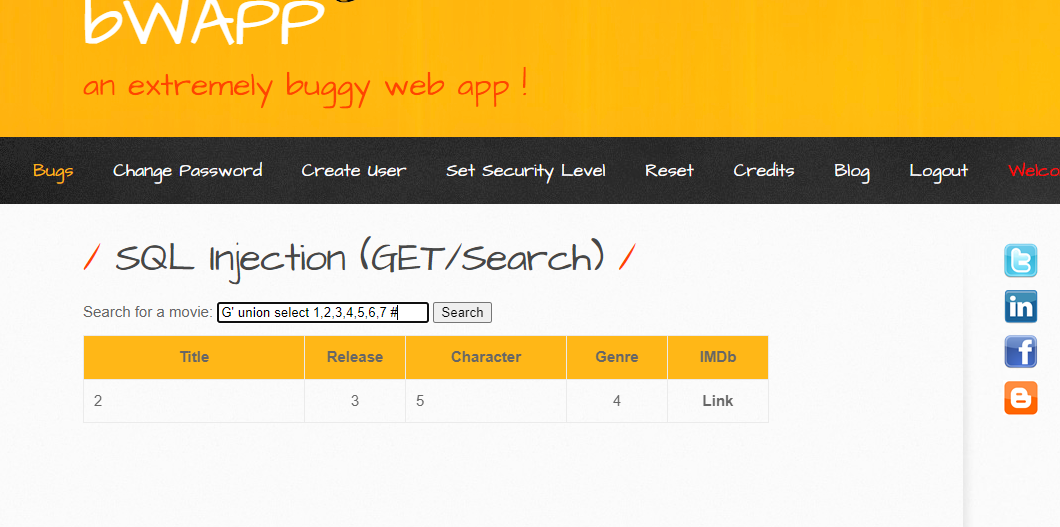Go to Change Password page
Image resolution: width=1060 pixels, height=527 pixels.
pos(187,171)
